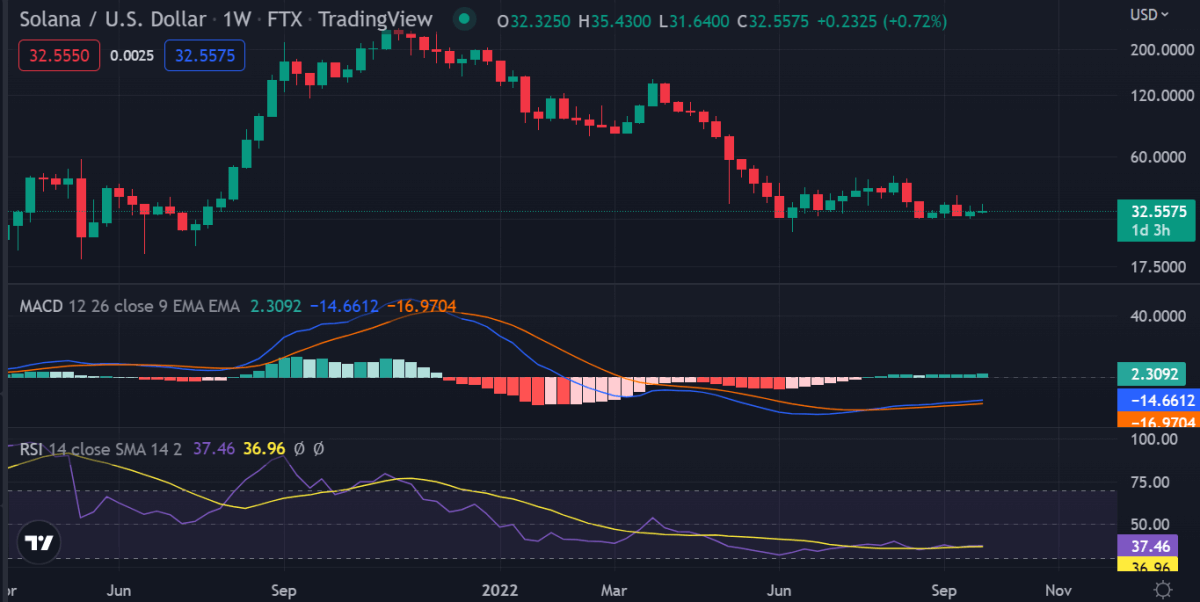
Task: Open the chart settings gear icon
Action: coord(1162,589)
